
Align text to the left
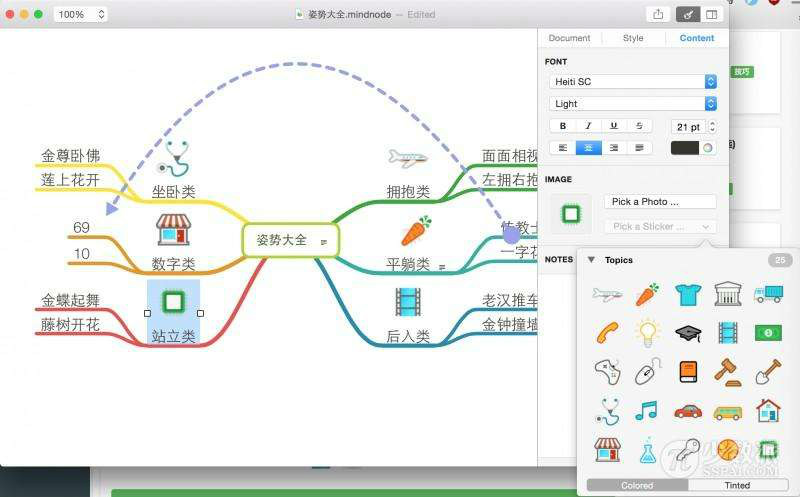click(562, 147)
